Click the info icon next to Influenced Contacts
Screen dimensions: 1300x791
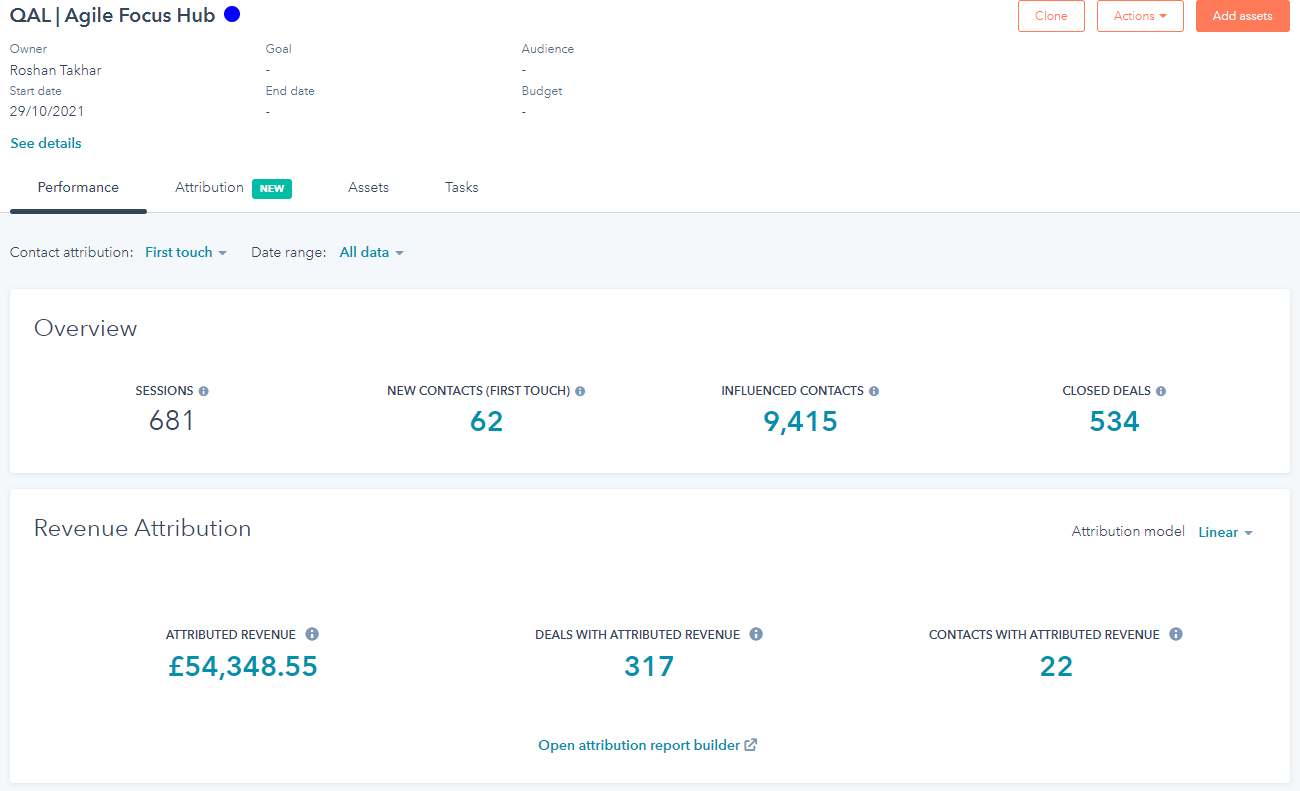(x=874, y=391)
